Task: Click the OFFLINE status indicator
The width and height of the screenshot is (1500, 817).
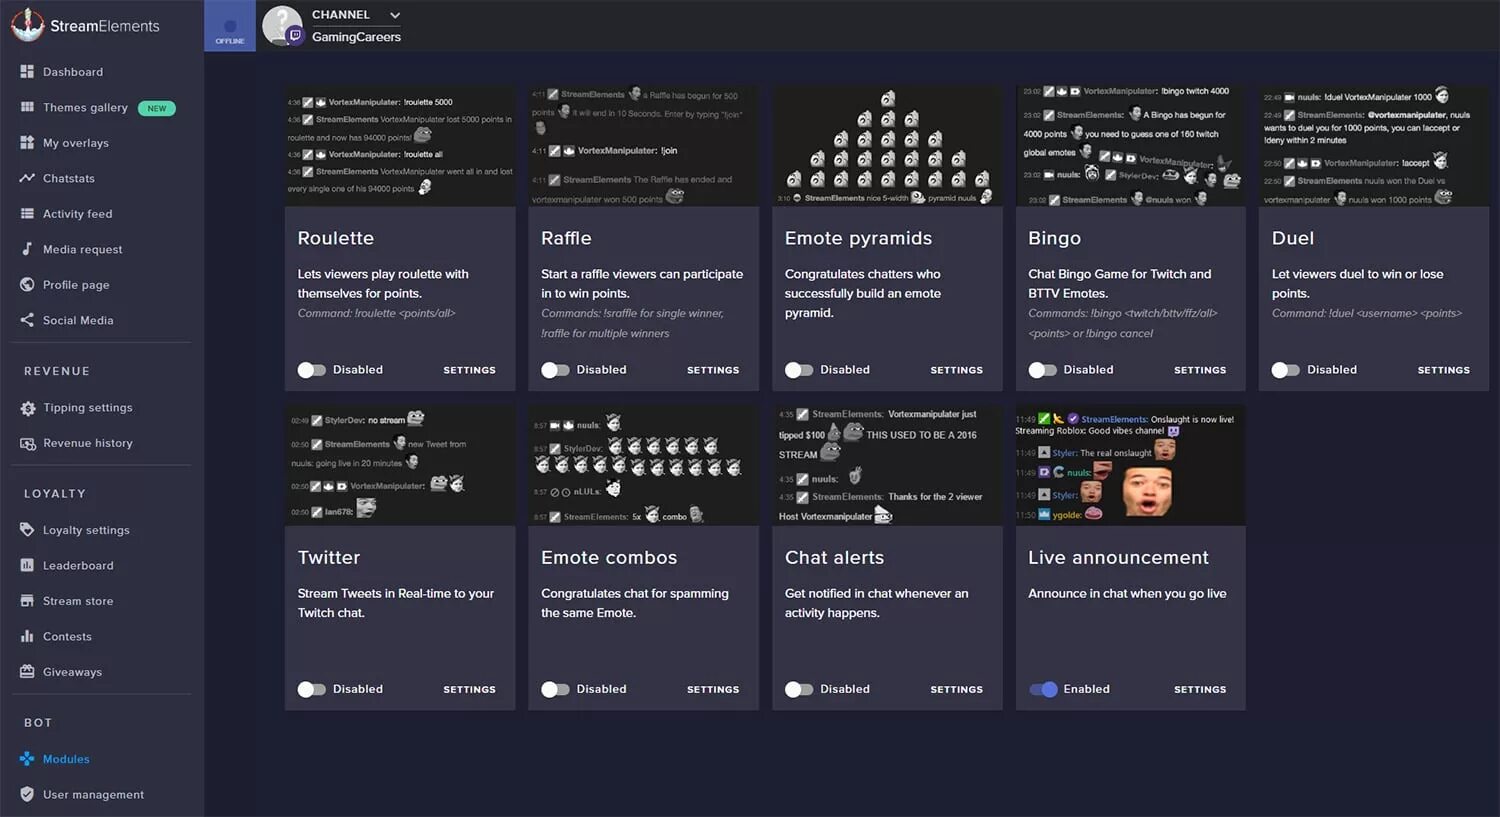Action: click(230, 27)
